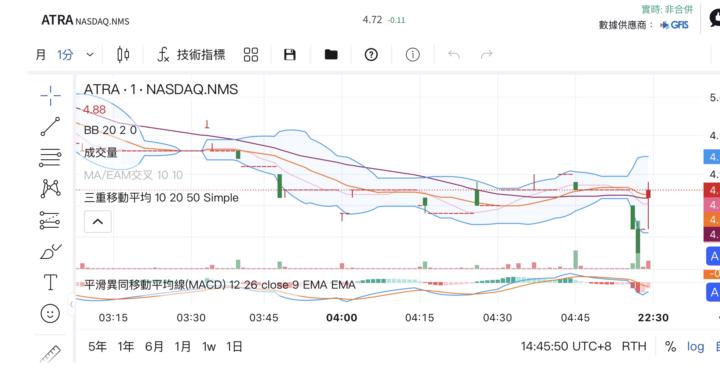The width and height of the screenshot is (720, 381).
Task: Click the 4.72 price quote
Action: pyautogui.click(x=372, y=20)
